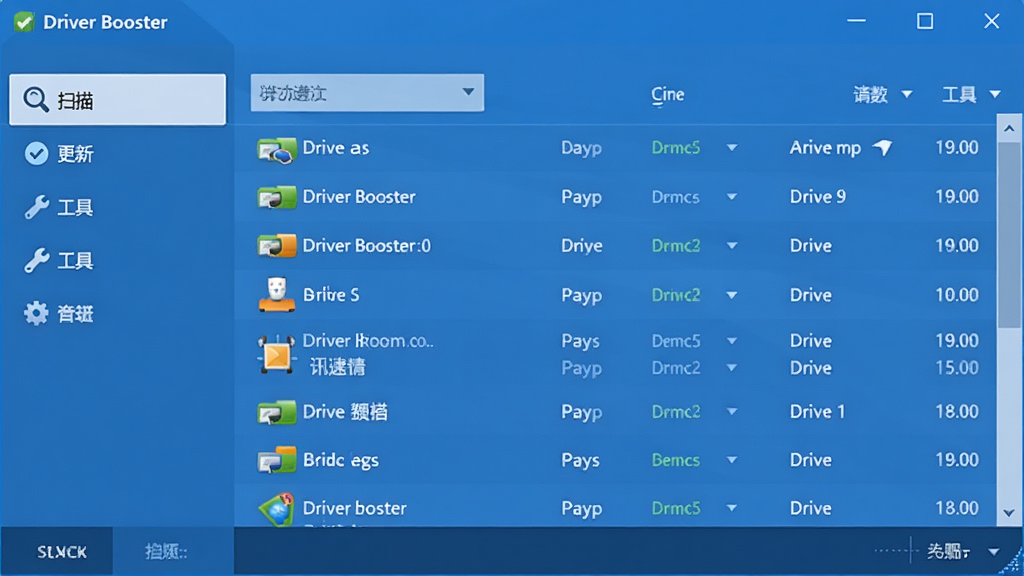This screenshot has width=1024, height=576.
Task: Click the first wrench icon in sidebar
Action: (37, 207)
